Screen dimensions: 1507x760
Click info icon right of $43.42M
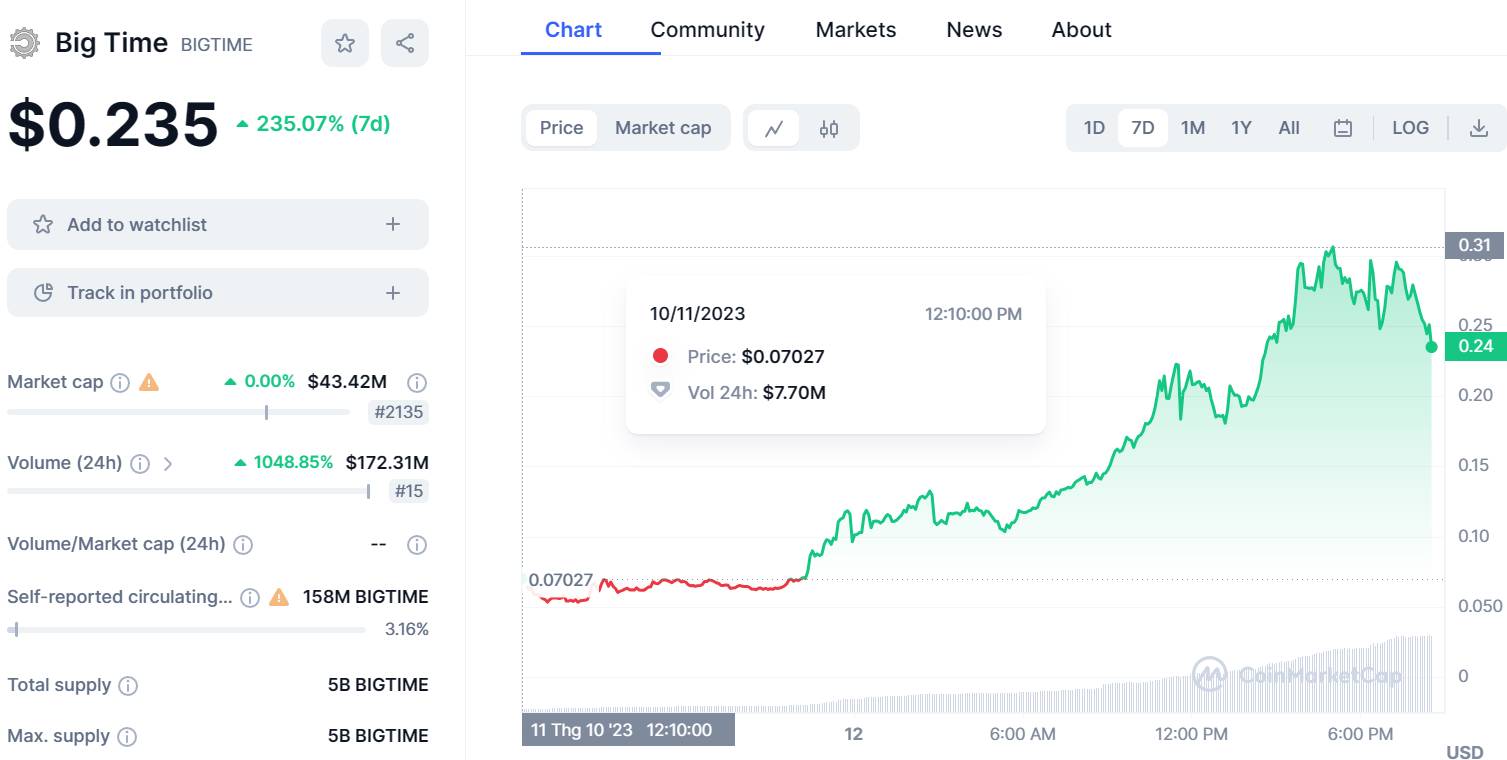click(417, 382)
